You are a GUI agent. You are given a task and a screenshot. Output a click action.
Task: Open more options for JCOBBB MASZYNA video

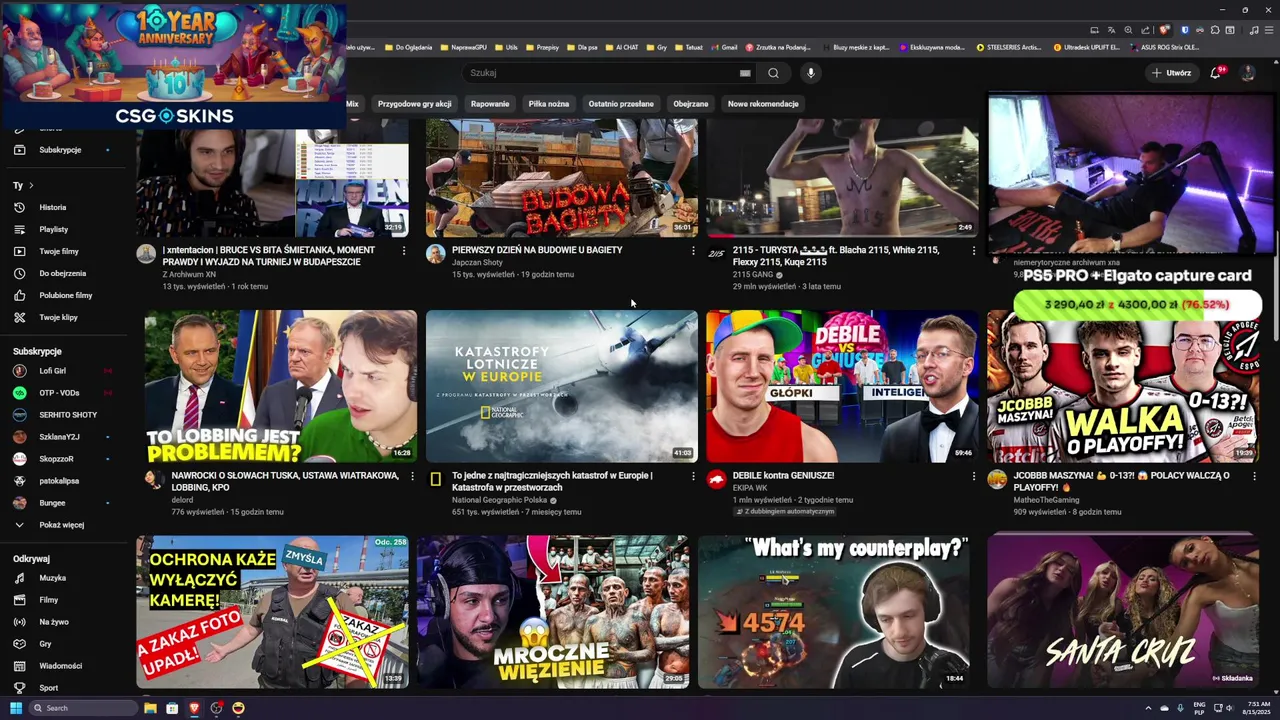(x=1255, y=477)
